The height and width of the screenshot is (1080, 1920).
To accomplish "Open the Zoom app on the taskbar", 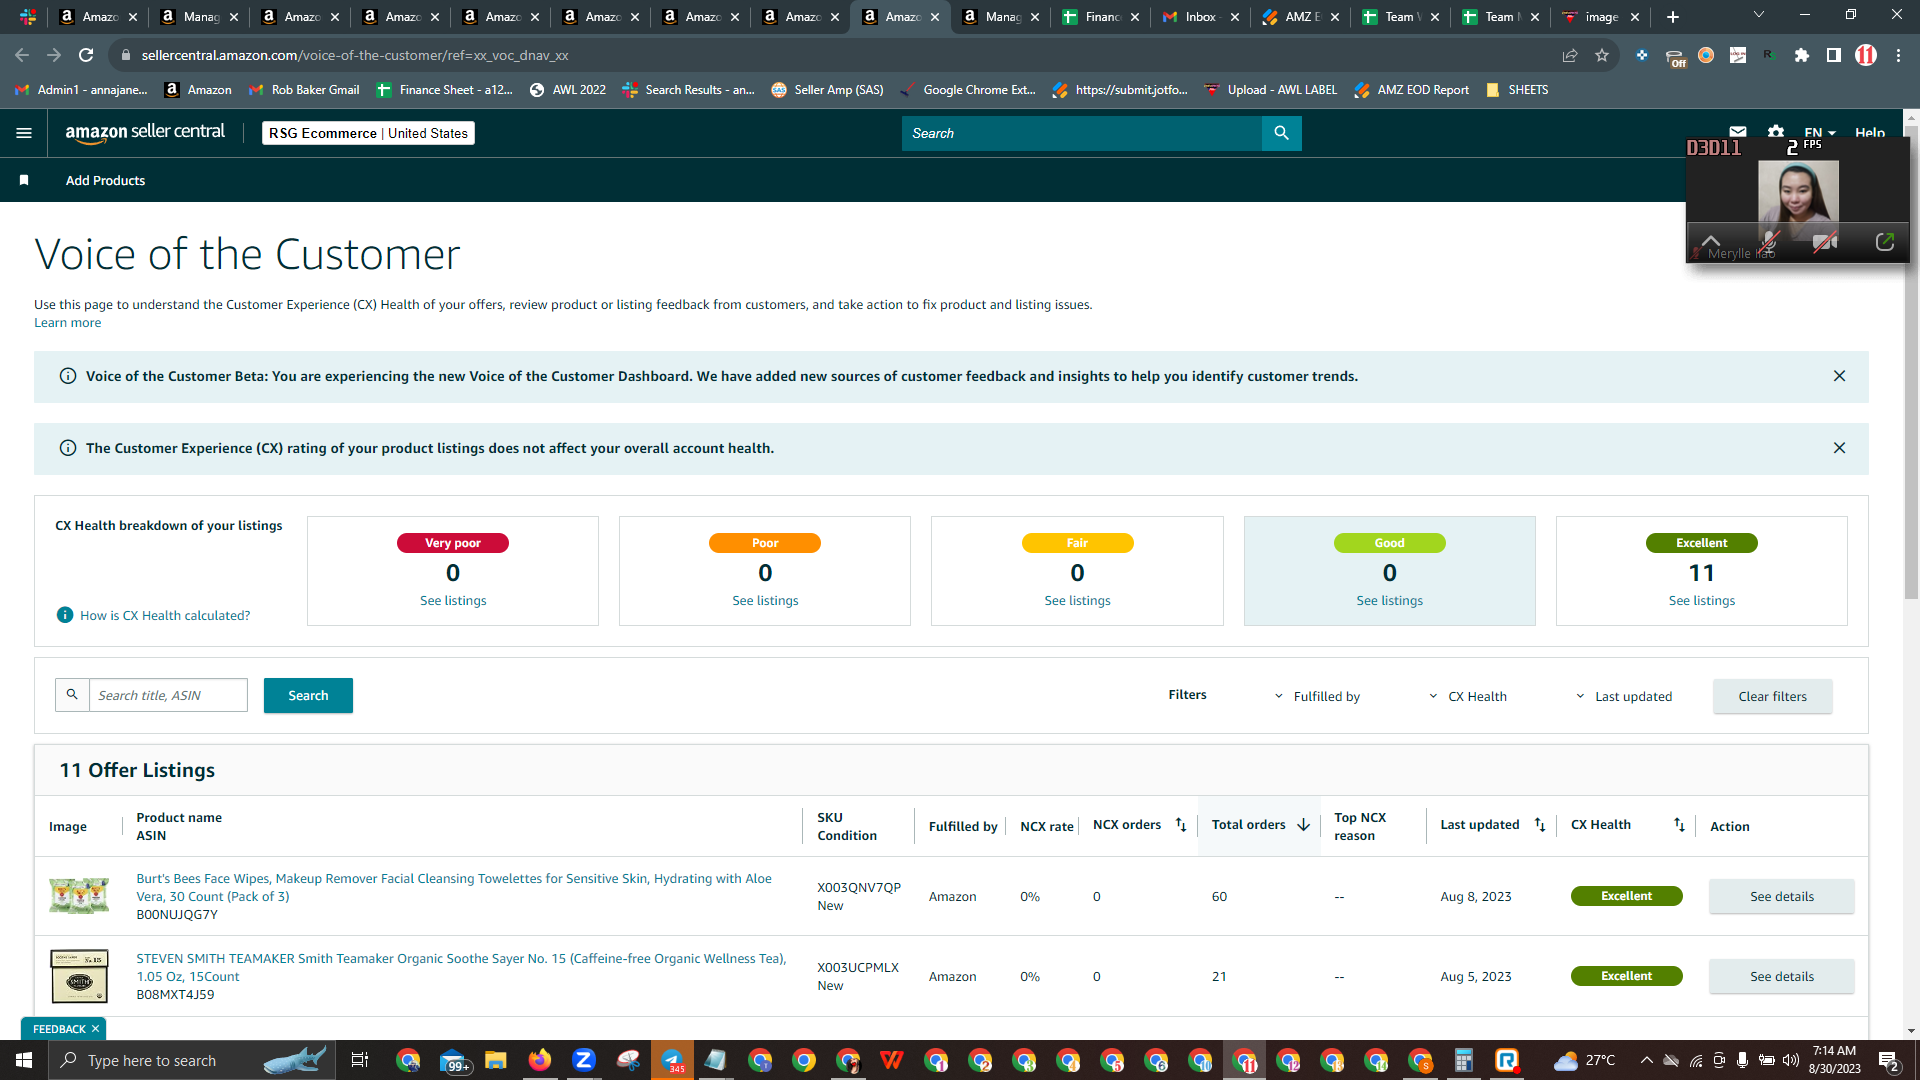I will (x=584, y=1060).
